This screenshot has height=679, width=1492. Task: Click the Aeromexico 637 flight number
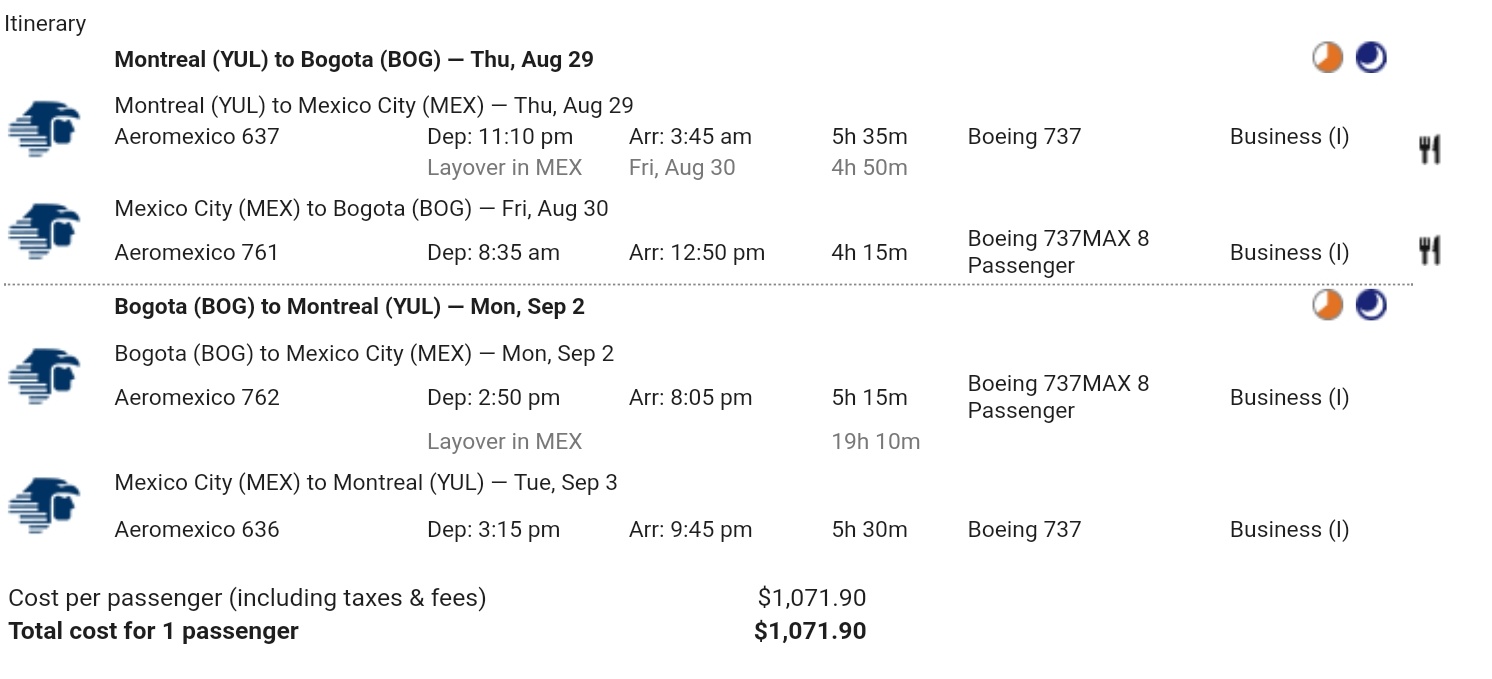coord(197,136)
